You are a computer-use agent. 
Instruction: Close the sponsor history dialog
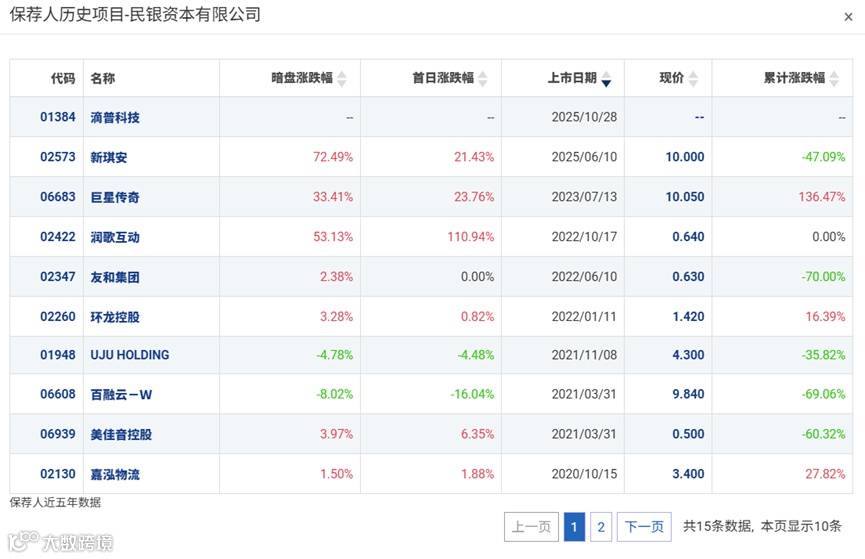[848, 17]
